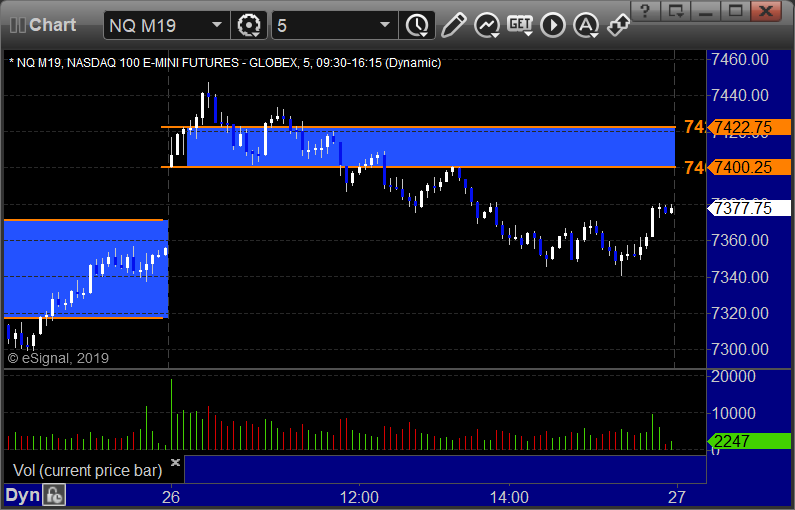The height and width of the screenshot is (510, 795).
Task: Click the 12:00 time axis label
Action: pos(359,497)
